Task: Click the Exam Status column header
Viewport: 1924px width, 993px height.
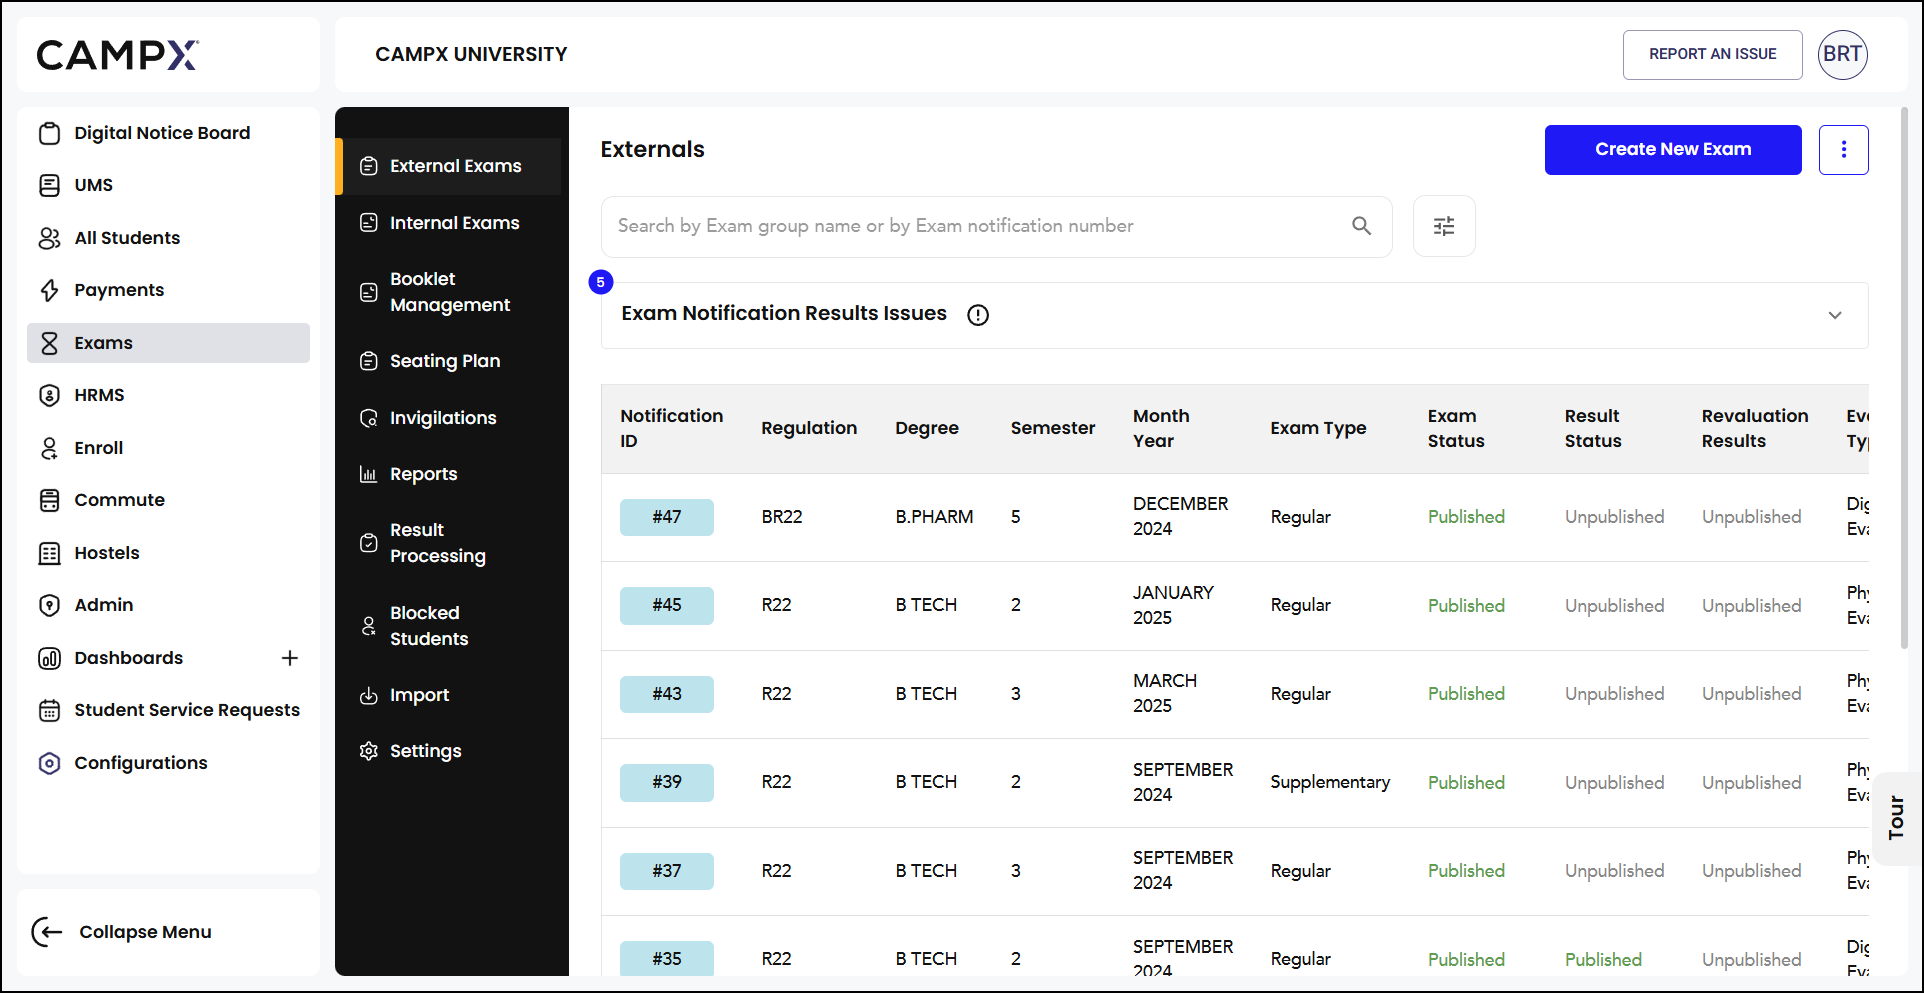Action: tap(1455, 428)
